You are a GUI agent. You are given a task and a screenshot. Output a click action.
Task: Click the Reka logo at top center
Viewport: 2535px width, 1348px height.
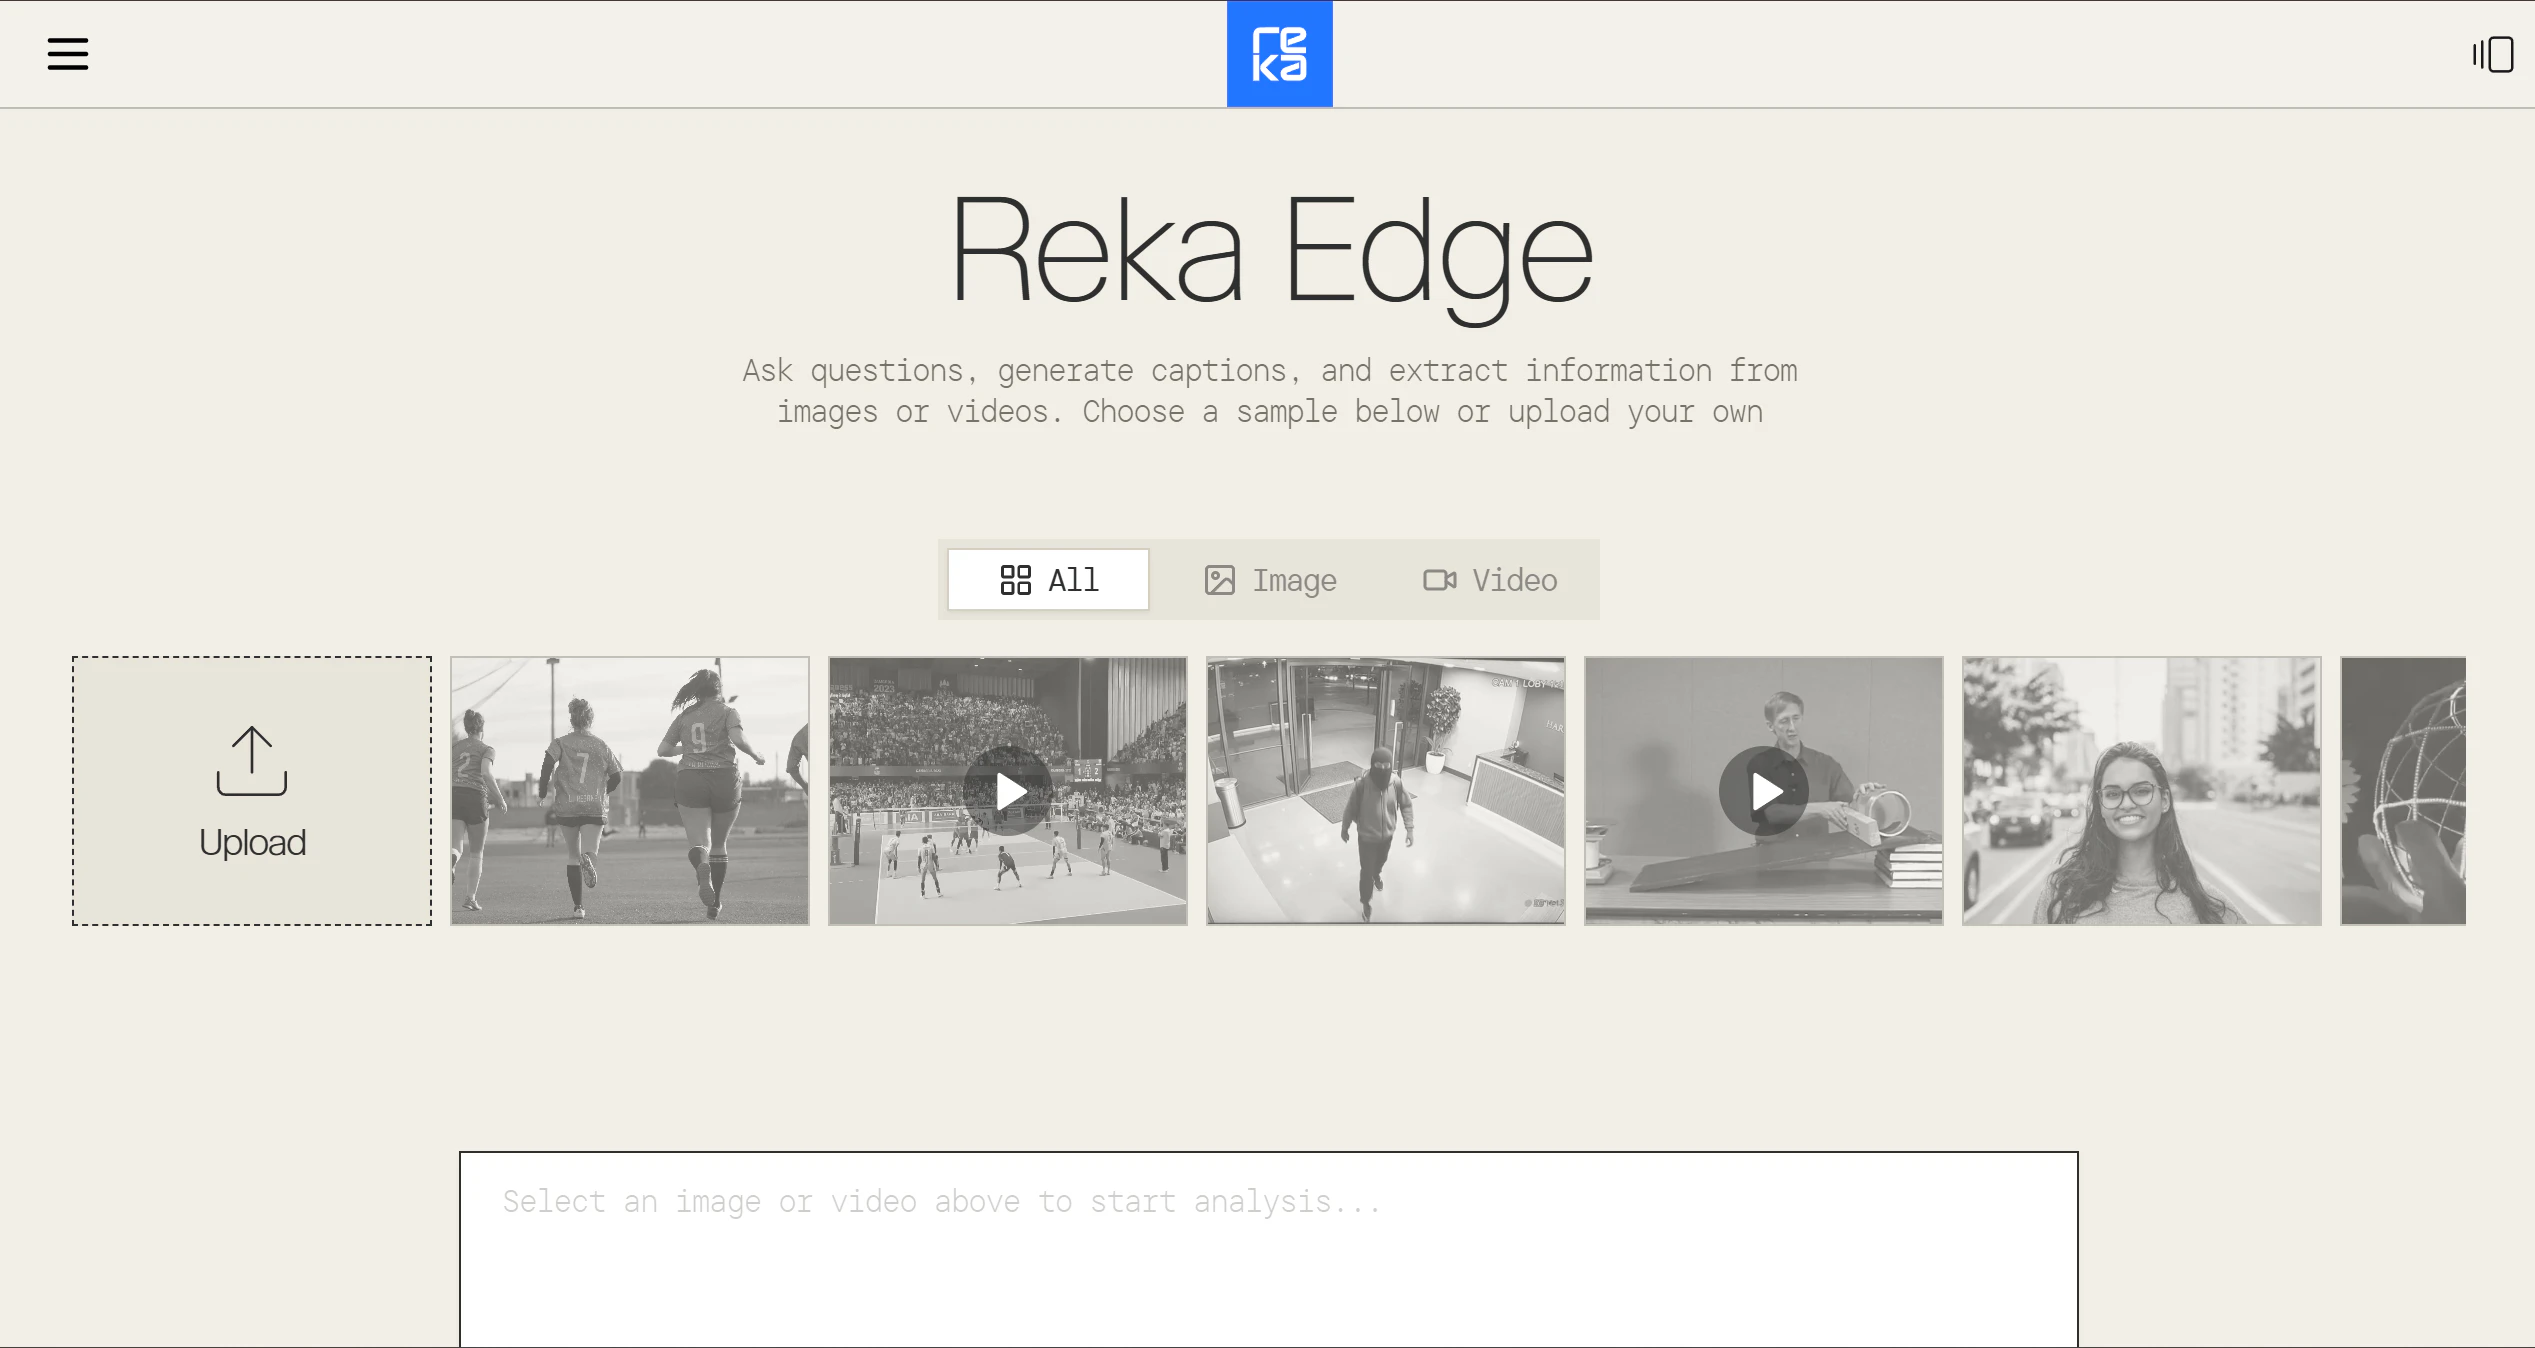pyautogui.click(x=1279, y=53)
